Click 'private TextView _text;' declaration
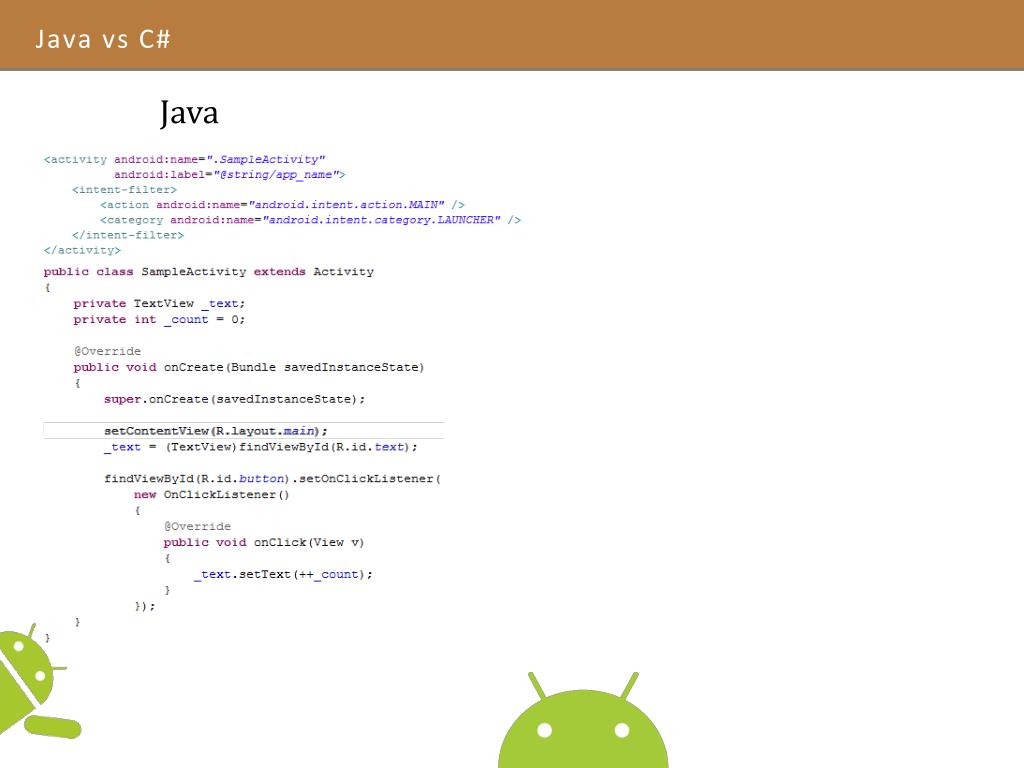The height and width of the screenshot is (768, 1024). (x=159, y=304)
